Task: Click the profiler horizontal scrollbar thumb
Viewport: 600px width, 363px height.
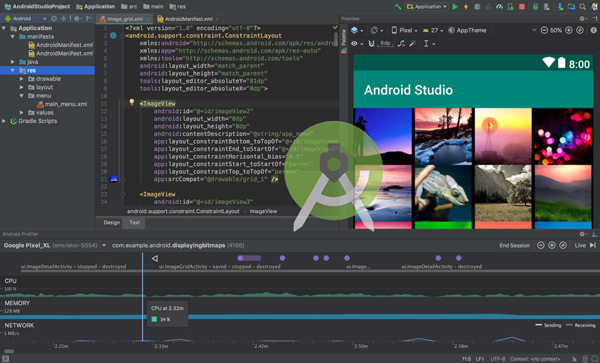Action: pyautogui.click(x=9, y=351)
